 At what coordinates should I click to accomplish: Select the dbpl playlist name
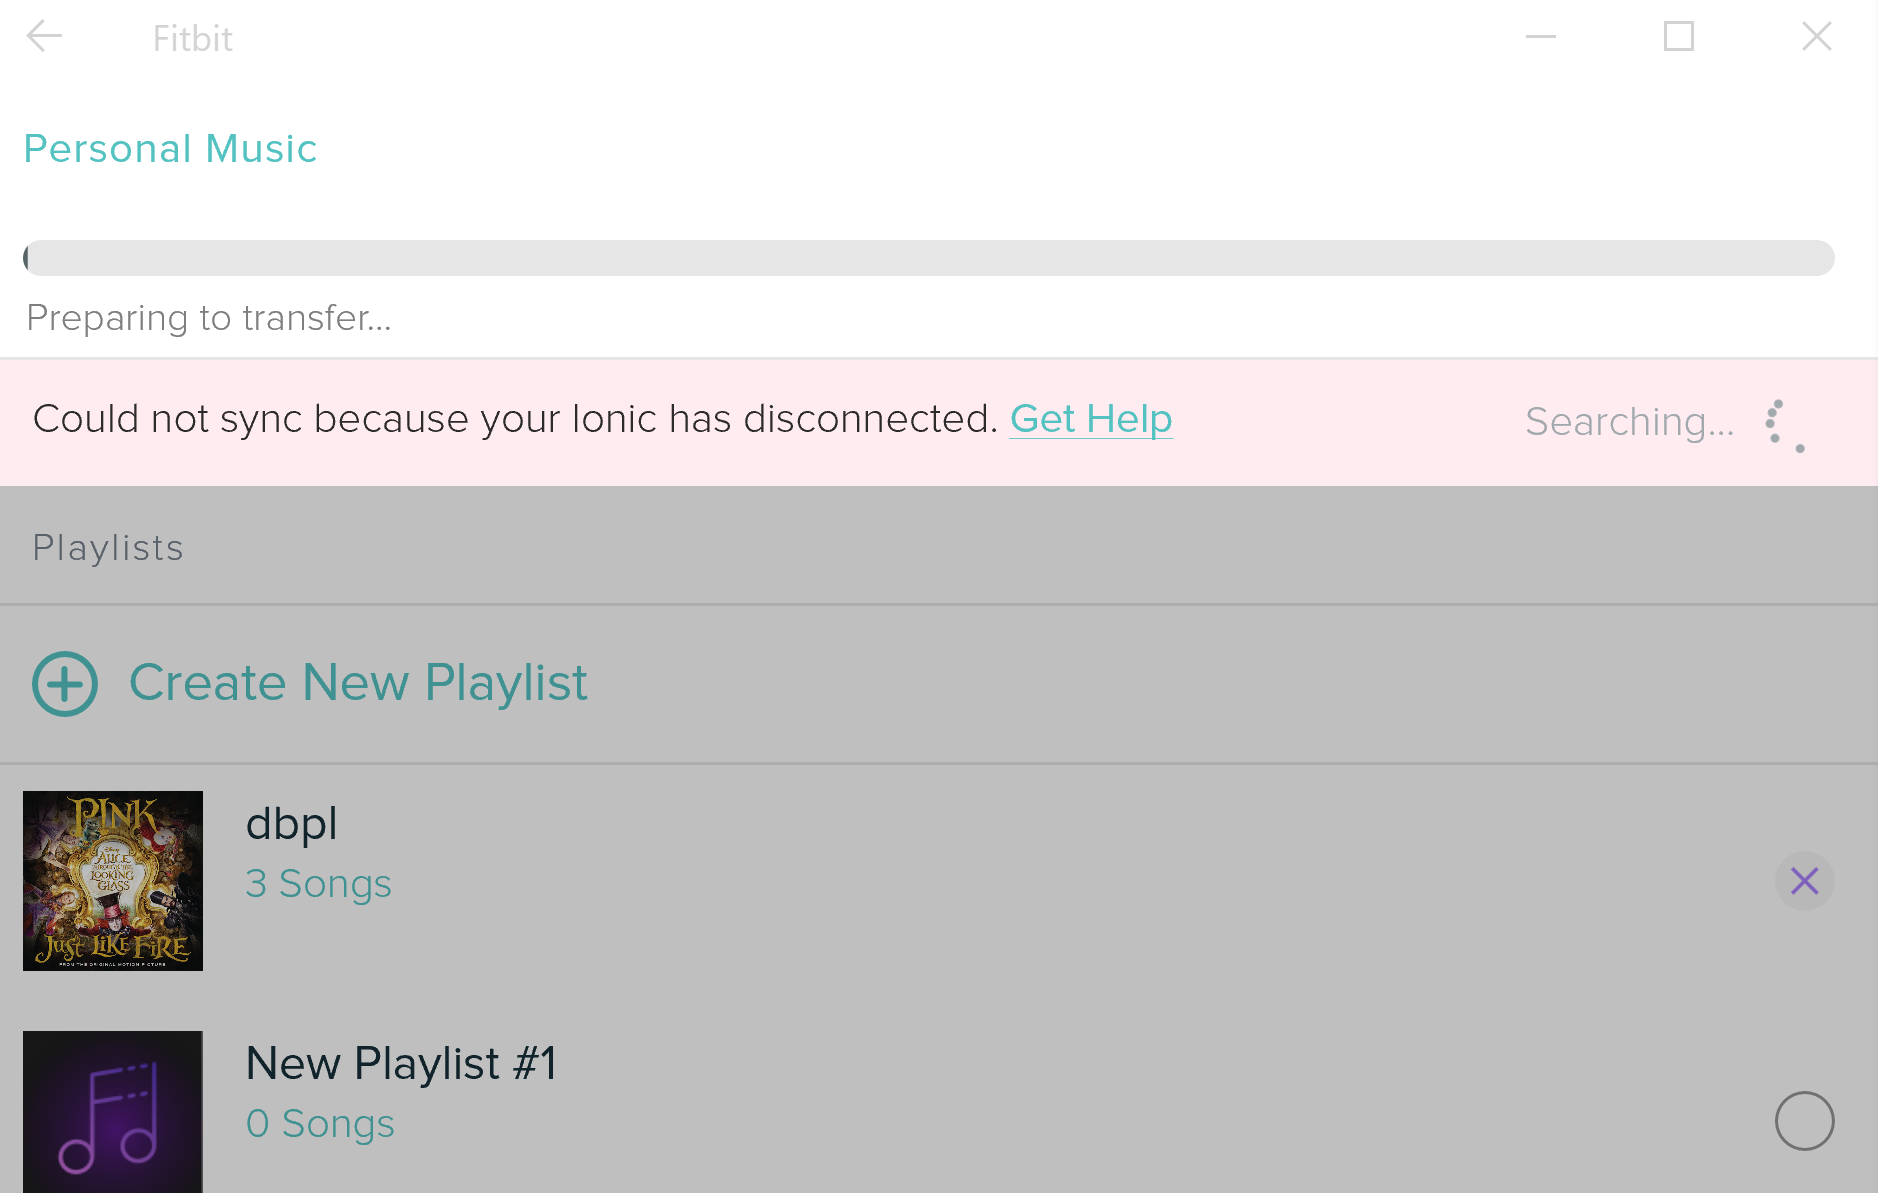(292, 825)
